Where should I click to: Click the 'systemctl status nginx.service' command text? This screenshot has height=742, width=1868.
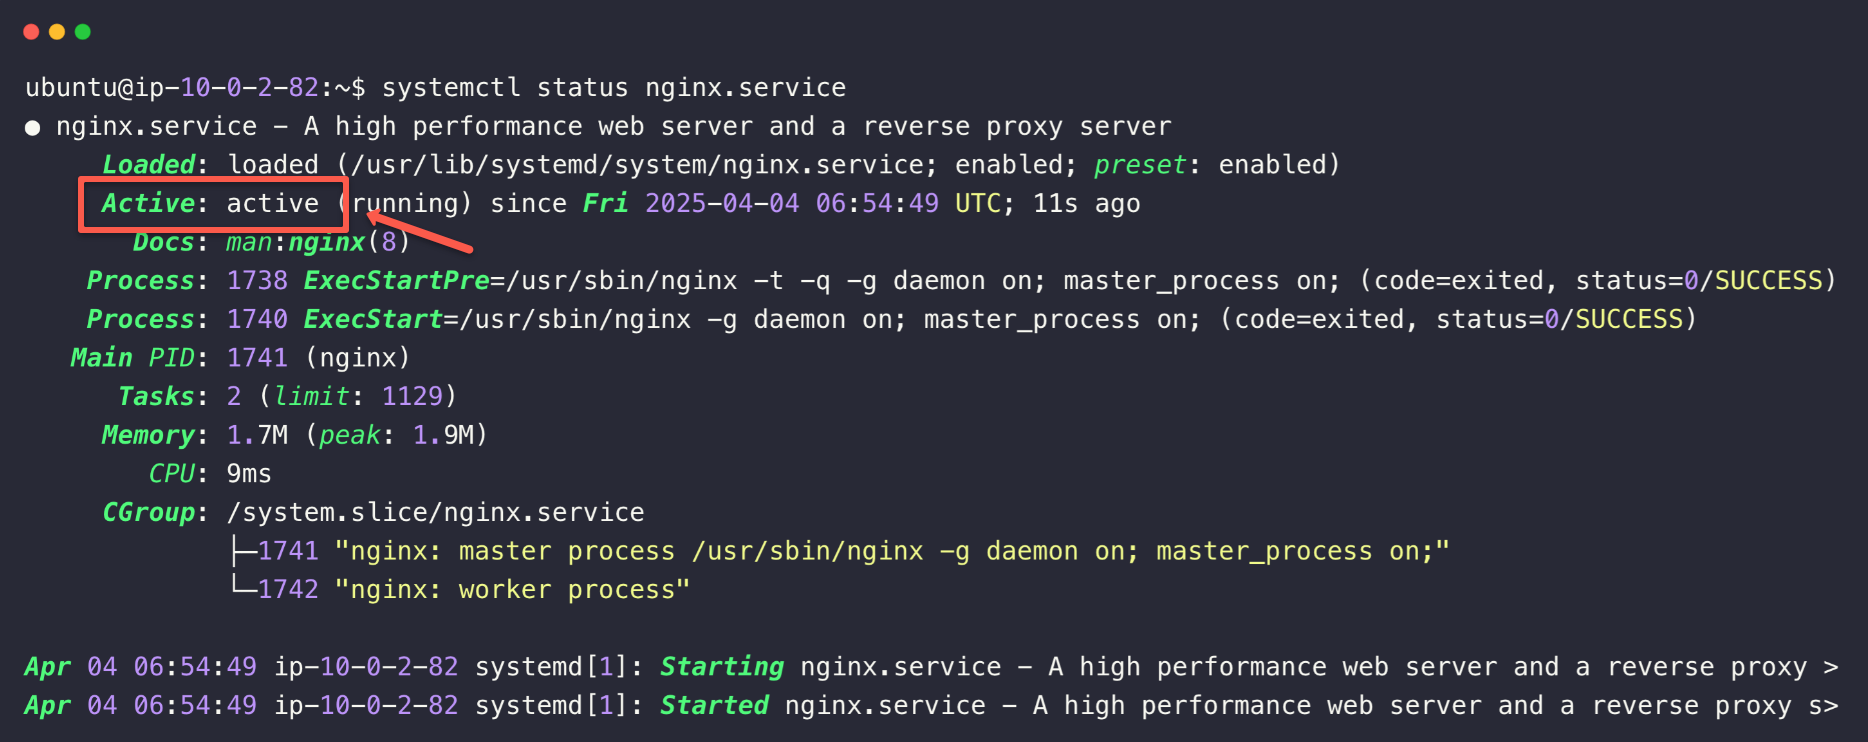pyautogui.click(x=614, y=88)
